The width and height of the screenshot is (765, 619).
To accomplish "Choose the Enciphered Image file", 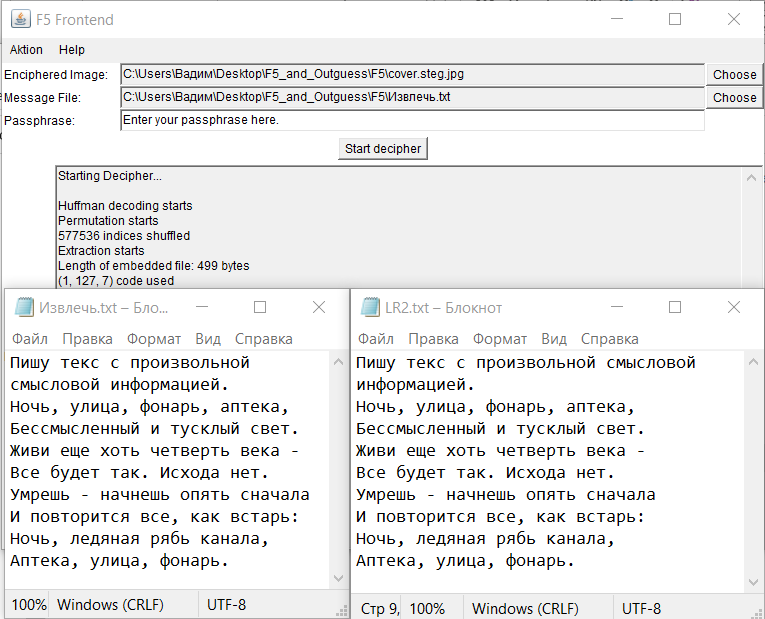I will coord(734,75).
